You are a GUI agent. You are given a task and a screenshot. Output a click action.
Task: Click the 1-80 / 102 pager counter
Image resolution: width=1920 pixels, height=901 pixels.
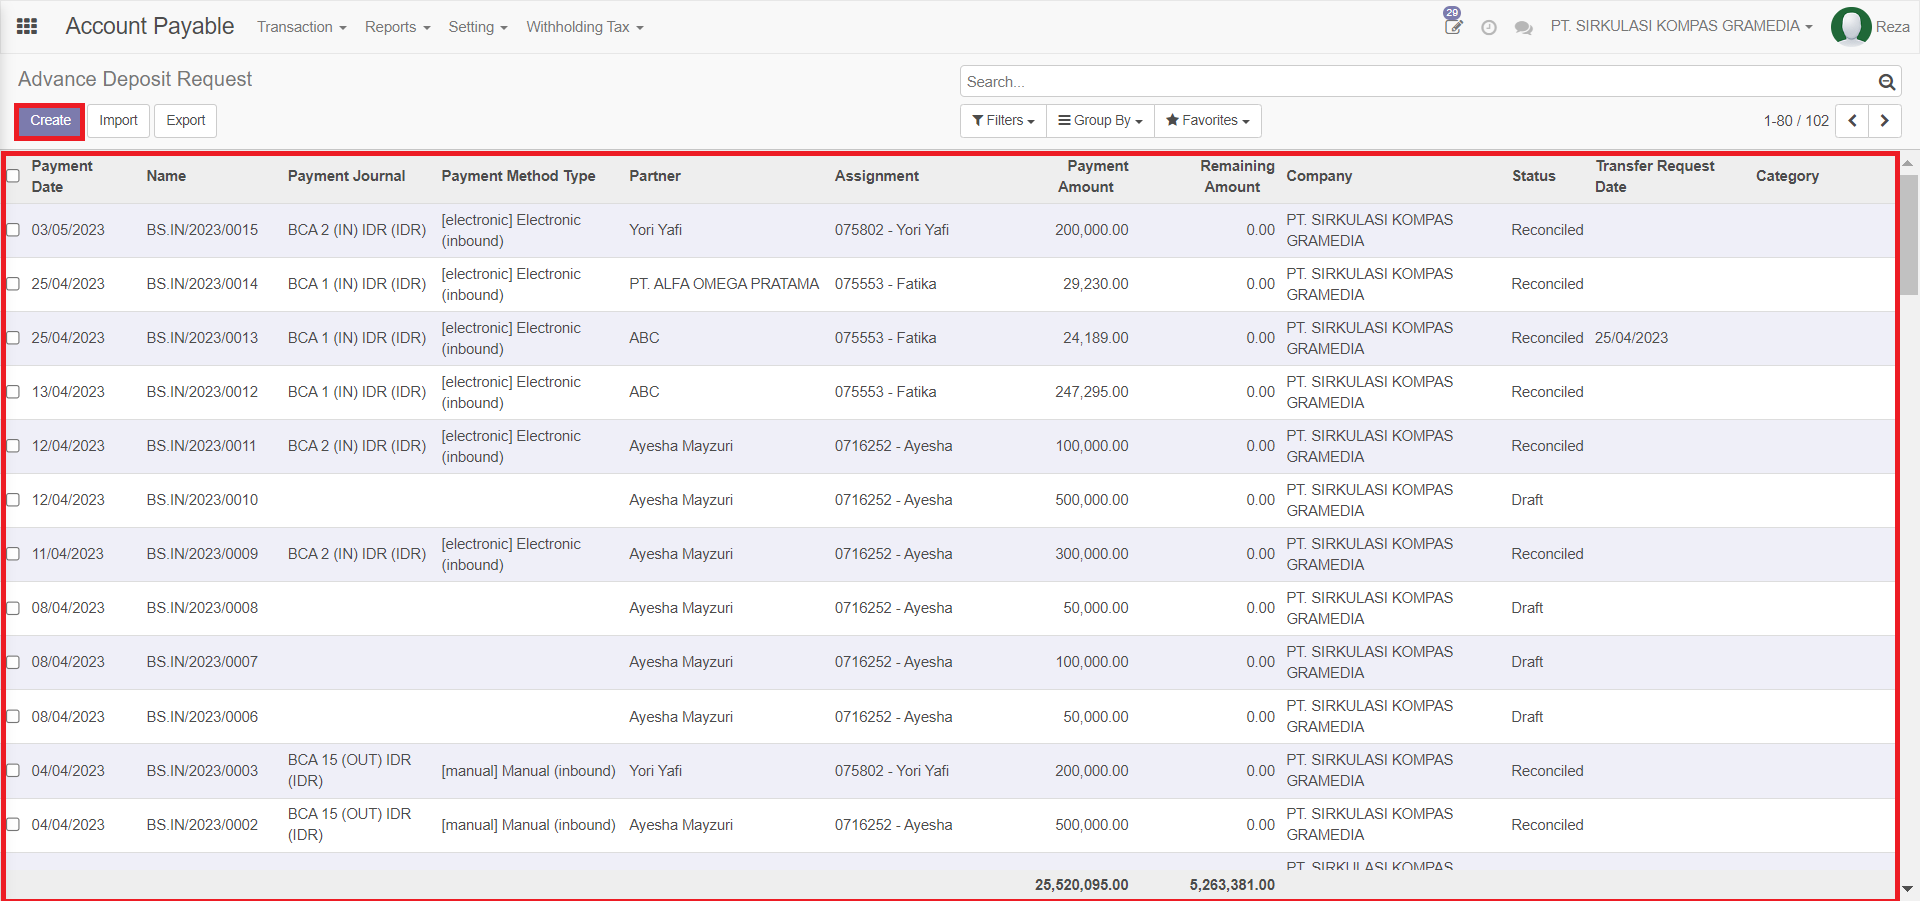[x=1796, y=121]
